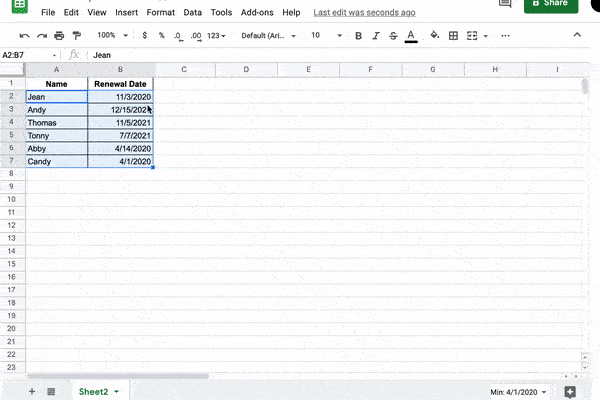The height and width of the screenshot is (400, 600).
Task: Open the fill color tool
Action: pos(434,35)
